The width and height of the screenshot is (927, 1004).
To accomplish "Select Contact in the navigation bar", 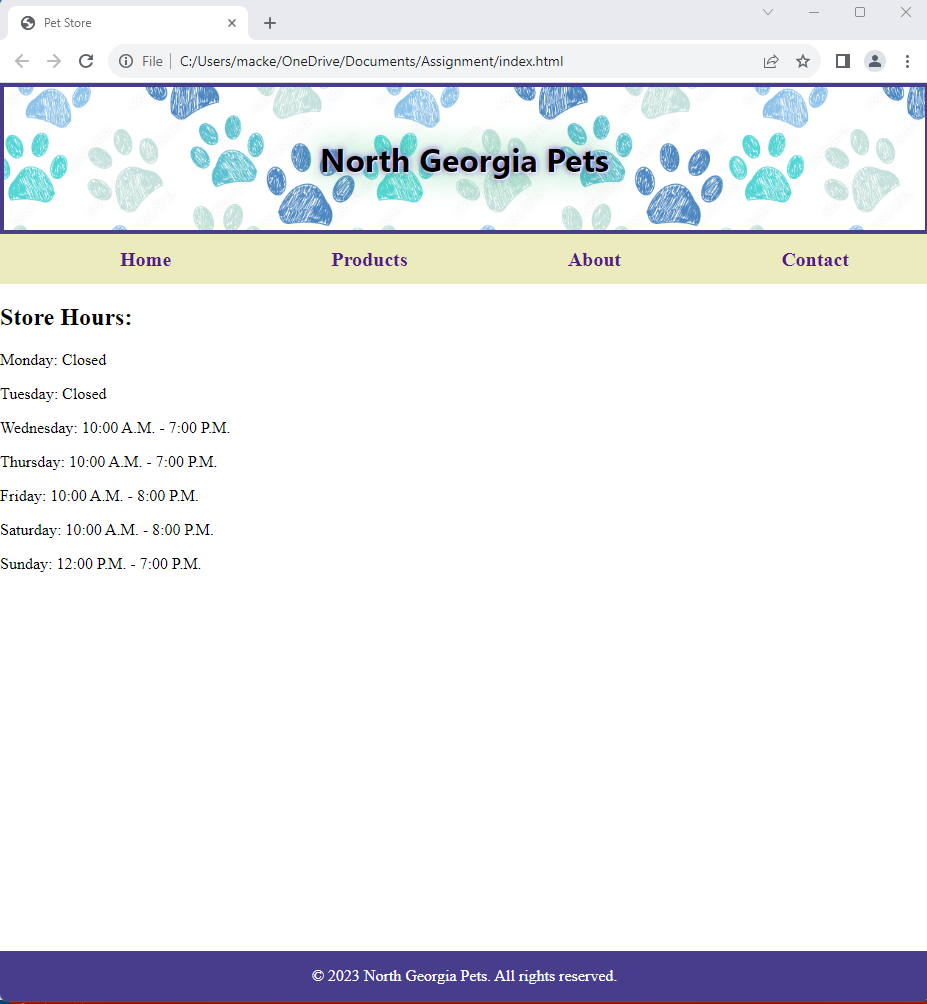I will [x=815, y=259].
